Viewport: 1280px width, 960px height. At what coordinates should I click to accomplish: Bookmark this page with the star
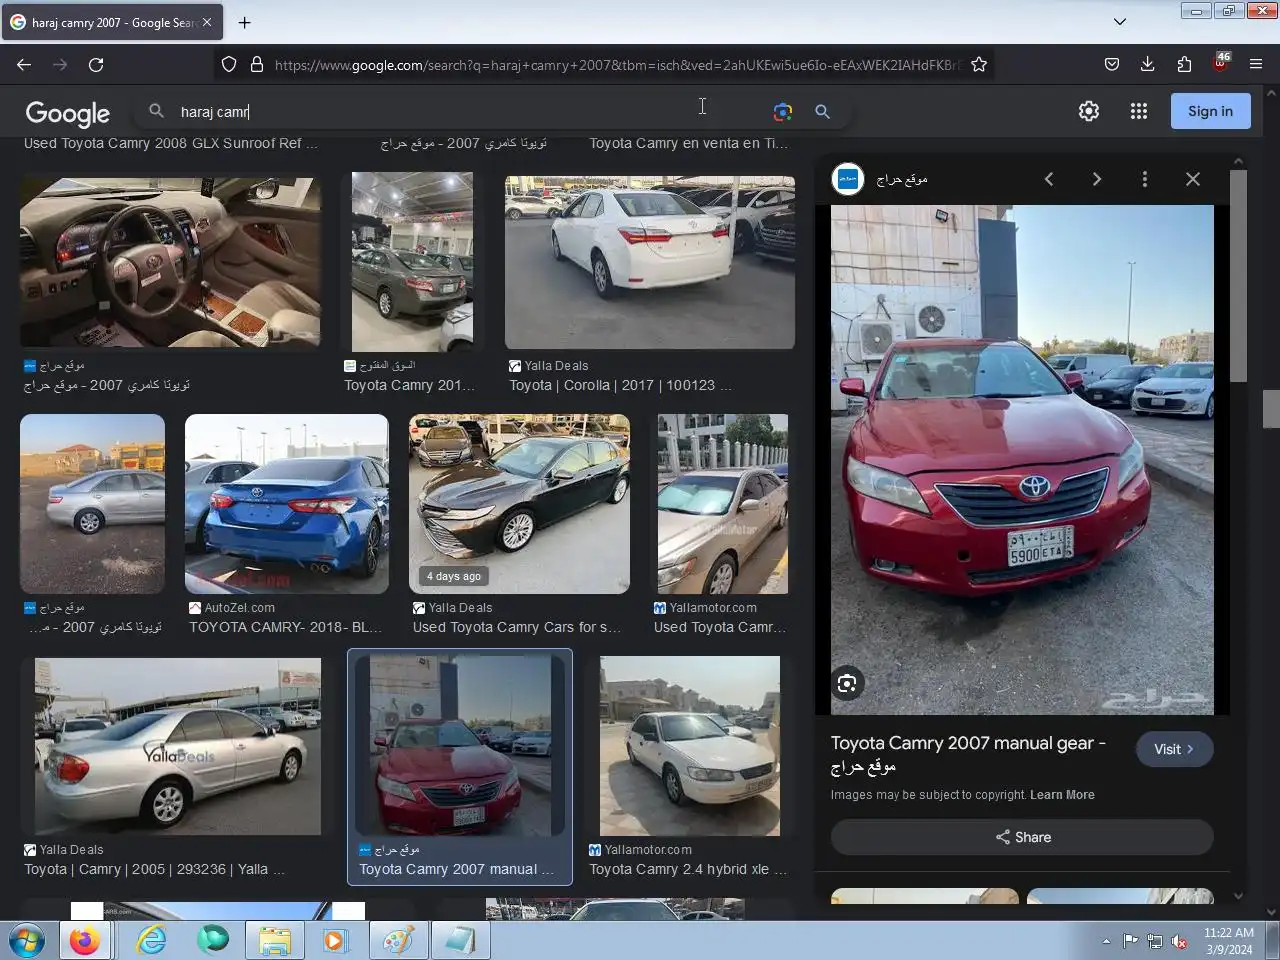click(x=979, y=64)
